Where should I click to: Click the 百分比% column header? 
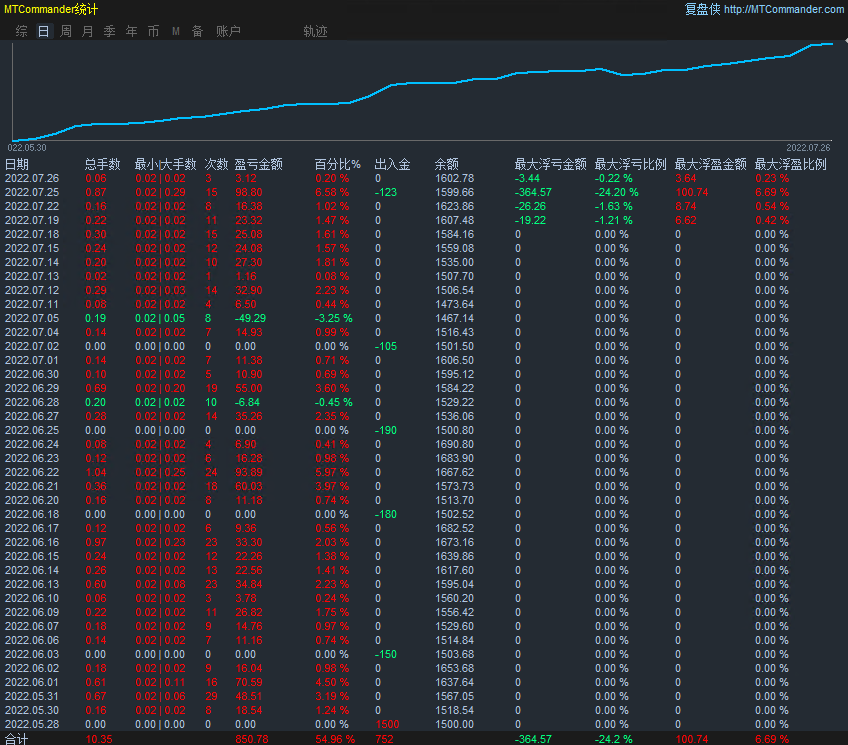[x=337, y=164]
